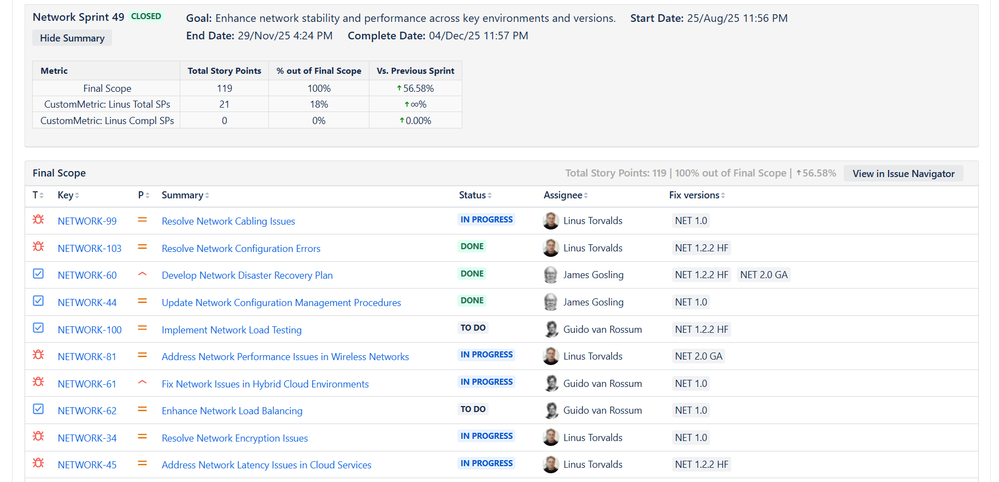
Task: Open Address Network Latency Issues in Cloud Services
Action: point(266,465)
